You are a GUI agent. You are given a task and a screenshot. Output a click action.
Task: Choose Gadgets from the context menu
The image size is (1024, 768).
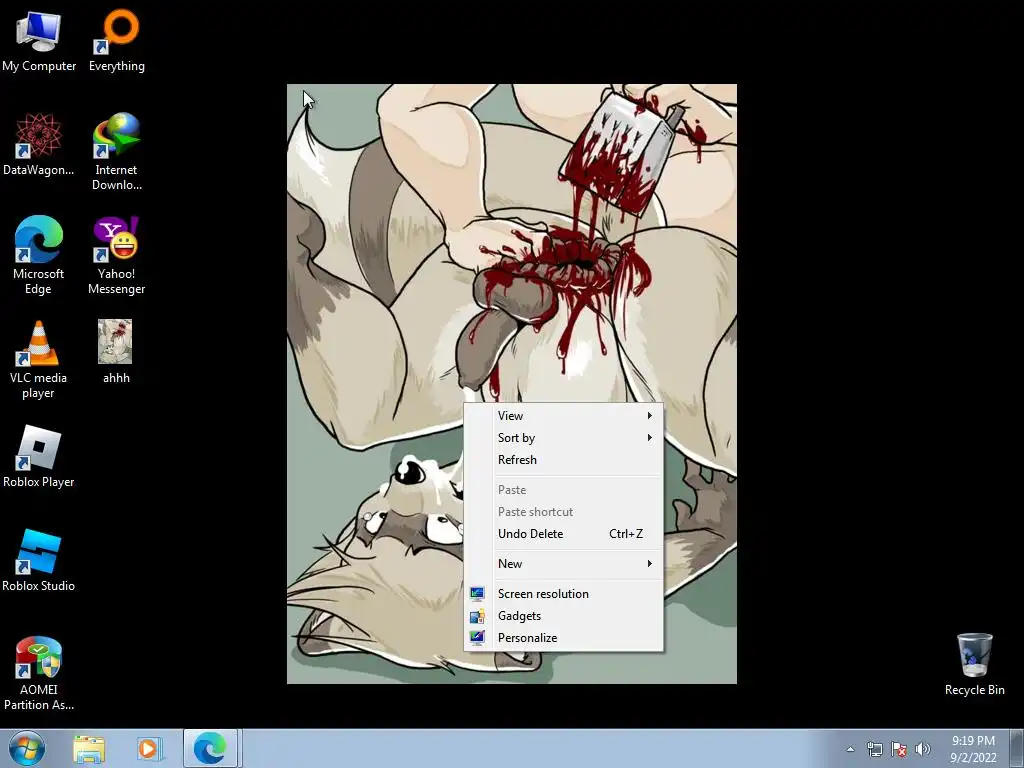[x=564, y=616]
